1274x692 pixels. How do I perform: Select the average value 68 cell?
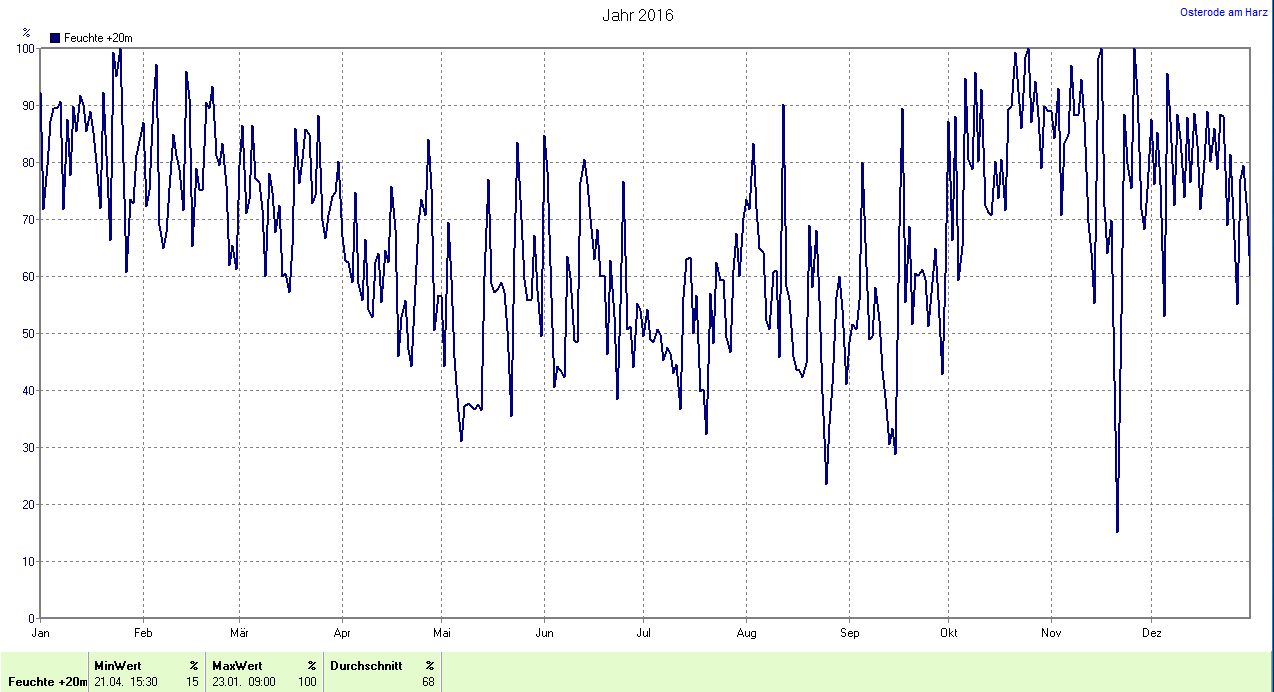[427, 682]
